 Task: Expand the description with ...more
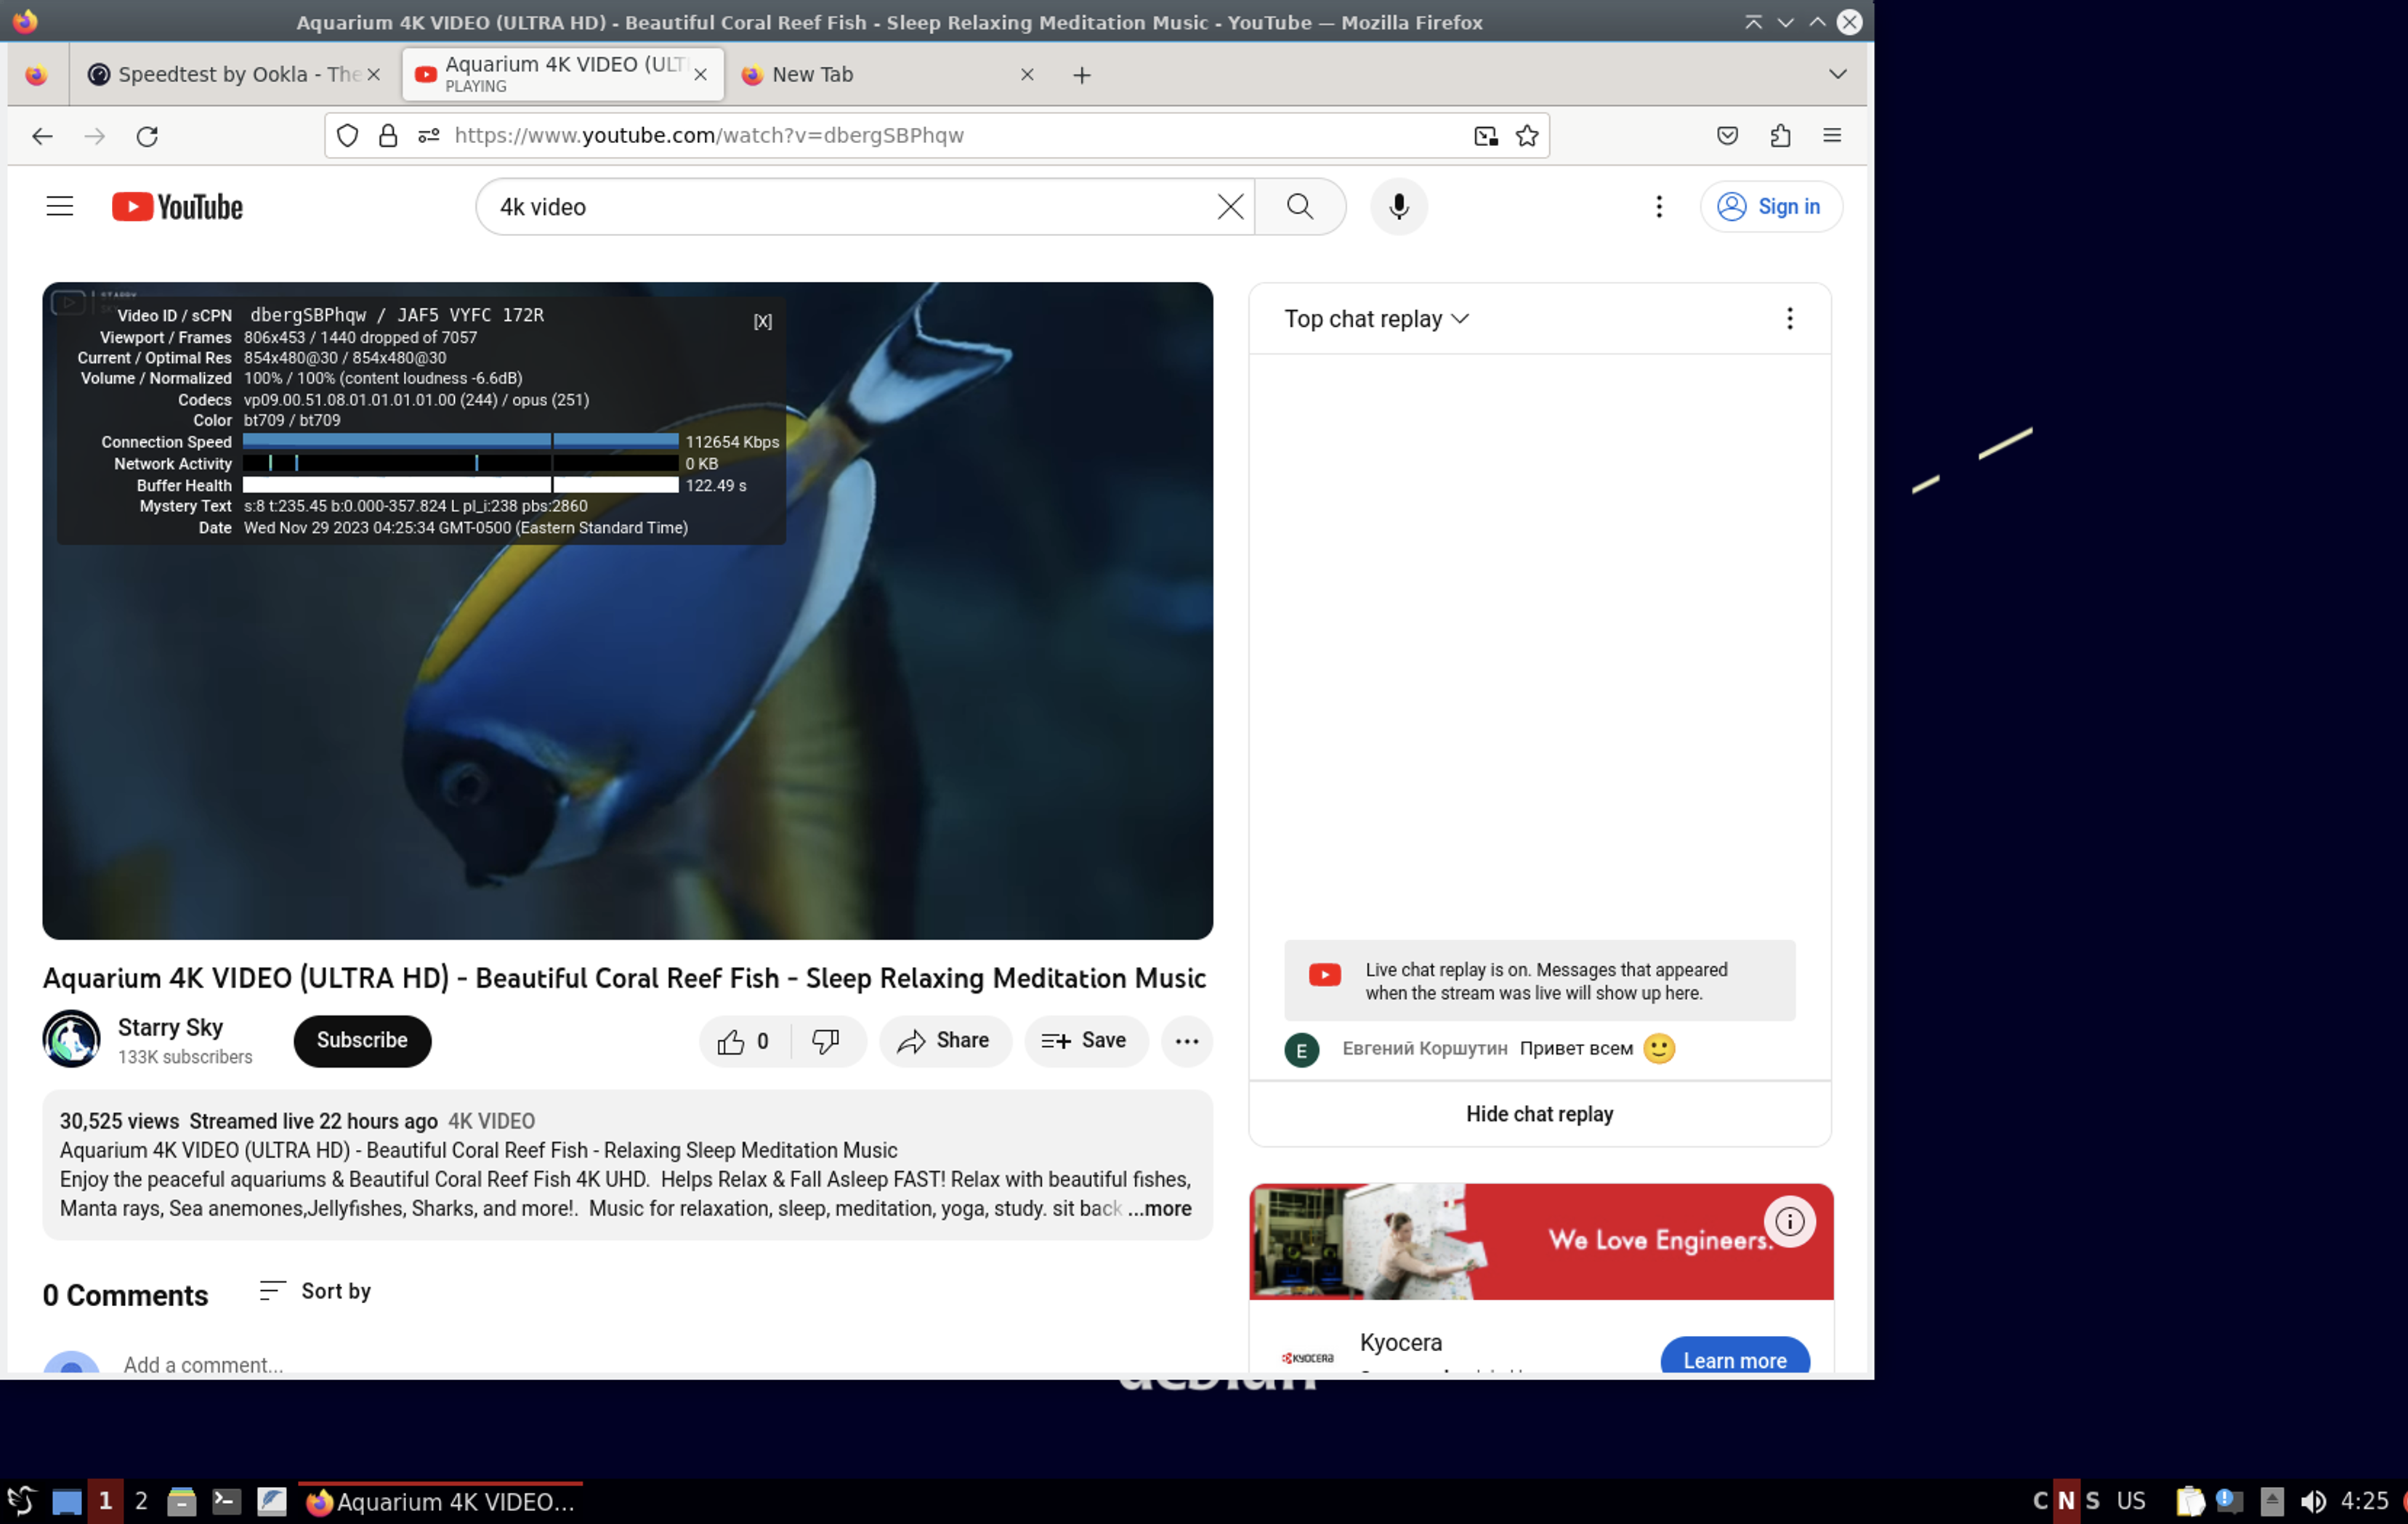click(1160, 1207)
